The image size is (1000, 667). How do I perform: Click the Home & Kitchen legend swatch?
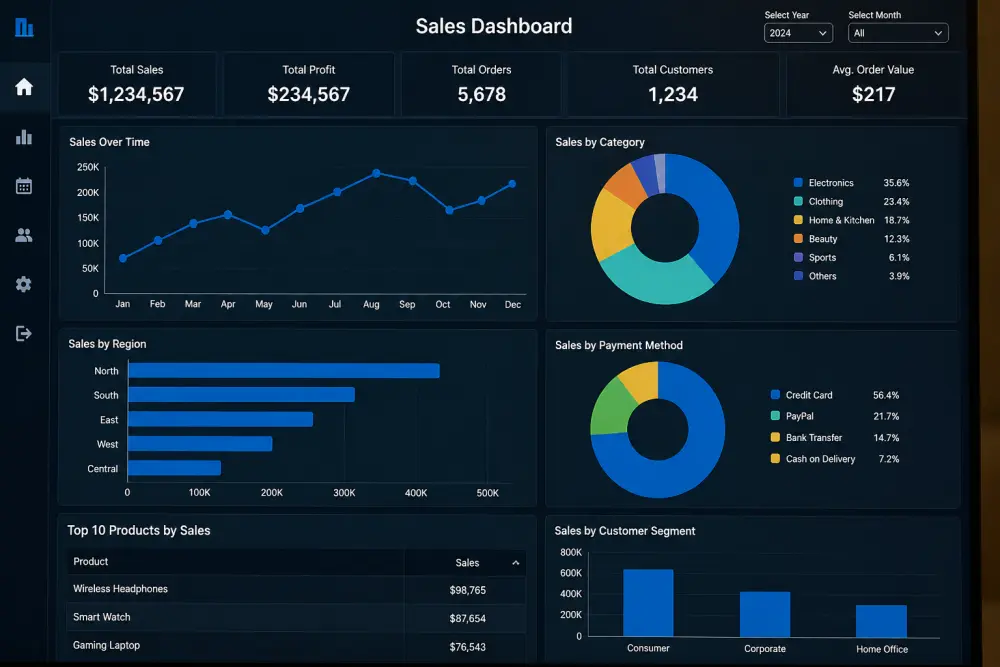pos(798,219)
